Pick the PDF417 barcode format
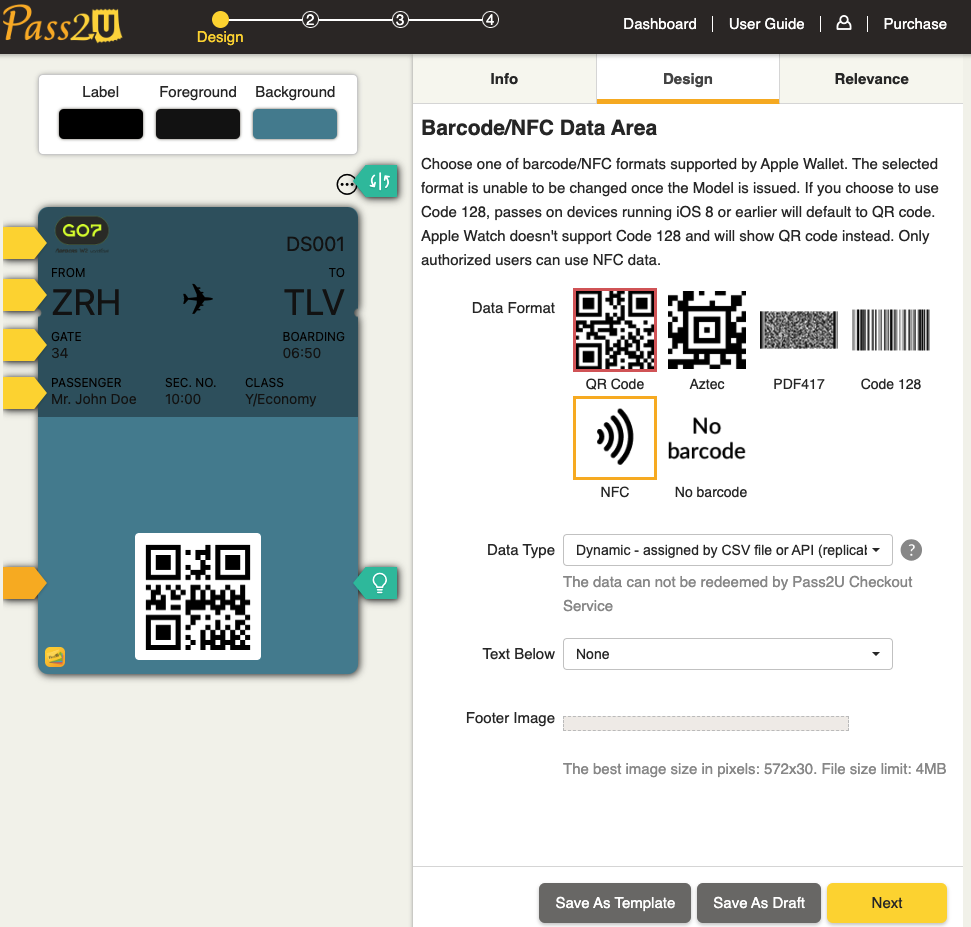The height and width of the screenshot is (927, 971). [798, 329]
